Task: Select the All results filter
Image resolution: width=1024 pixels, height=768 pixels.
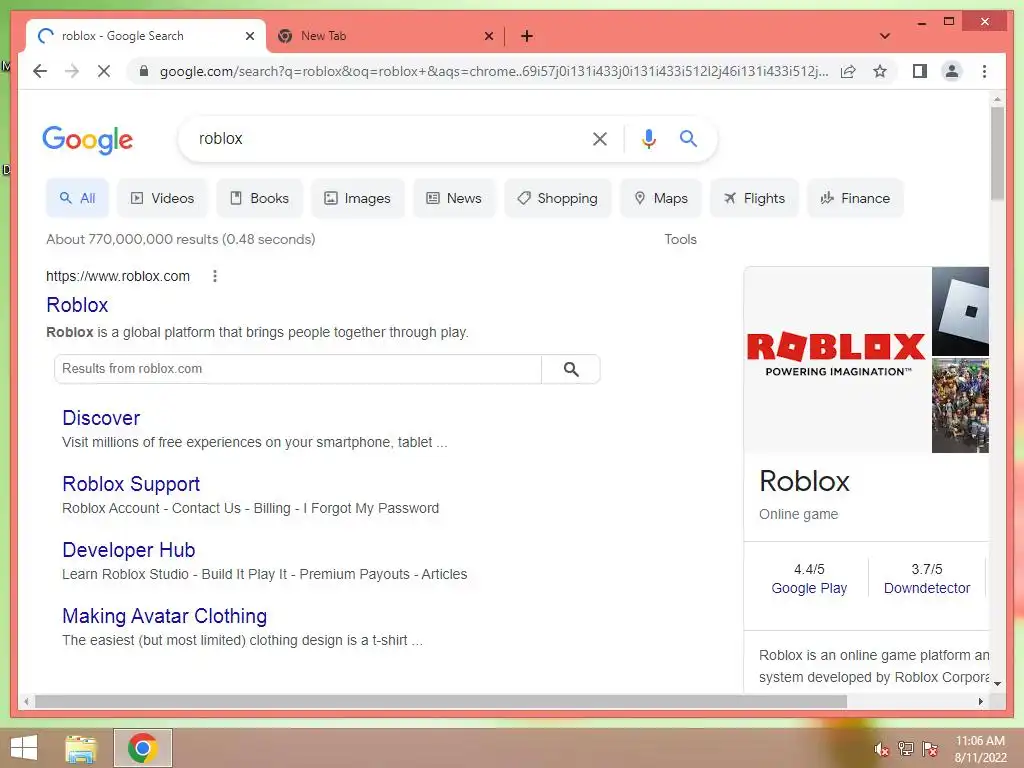Action: (77, 198)
